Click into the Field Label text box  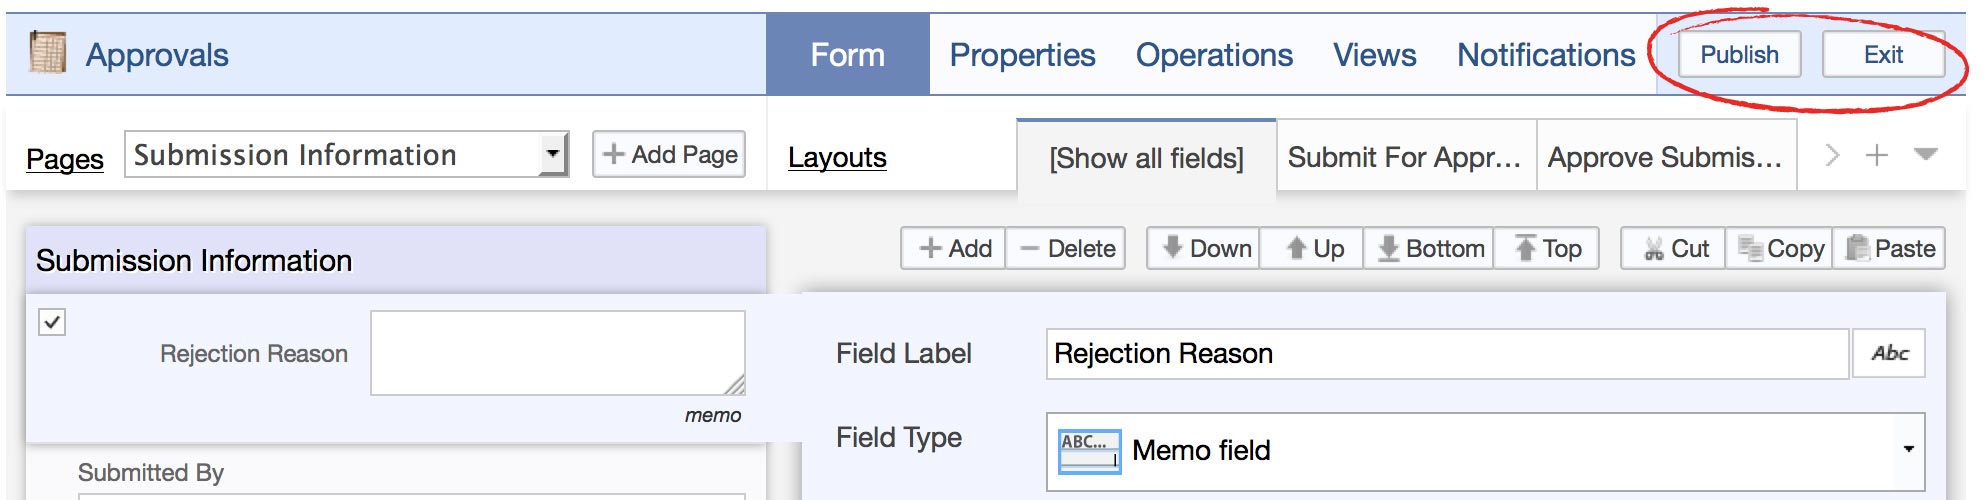tap(1447, 354)
